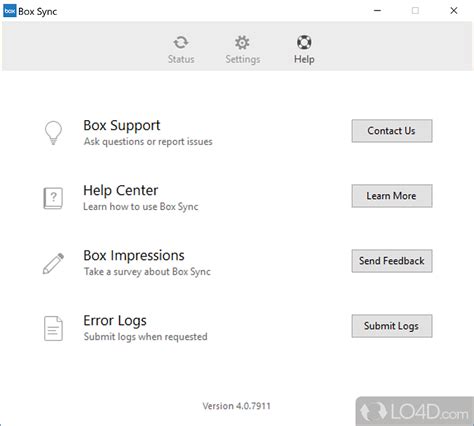Click the Box Support lightbulb icon
The height and width of the screenshot is (426, 474).
(53, 132)
